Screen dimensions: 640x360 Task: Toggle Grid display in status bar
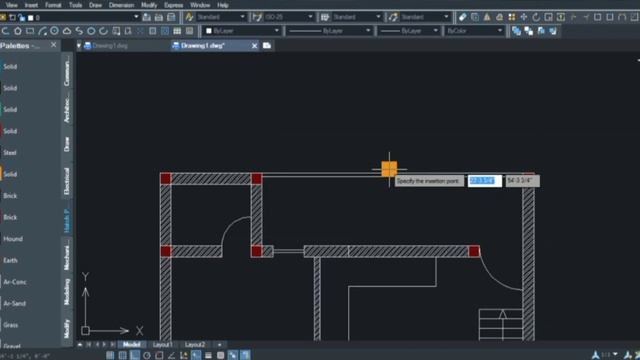click(x=122, y=355)
